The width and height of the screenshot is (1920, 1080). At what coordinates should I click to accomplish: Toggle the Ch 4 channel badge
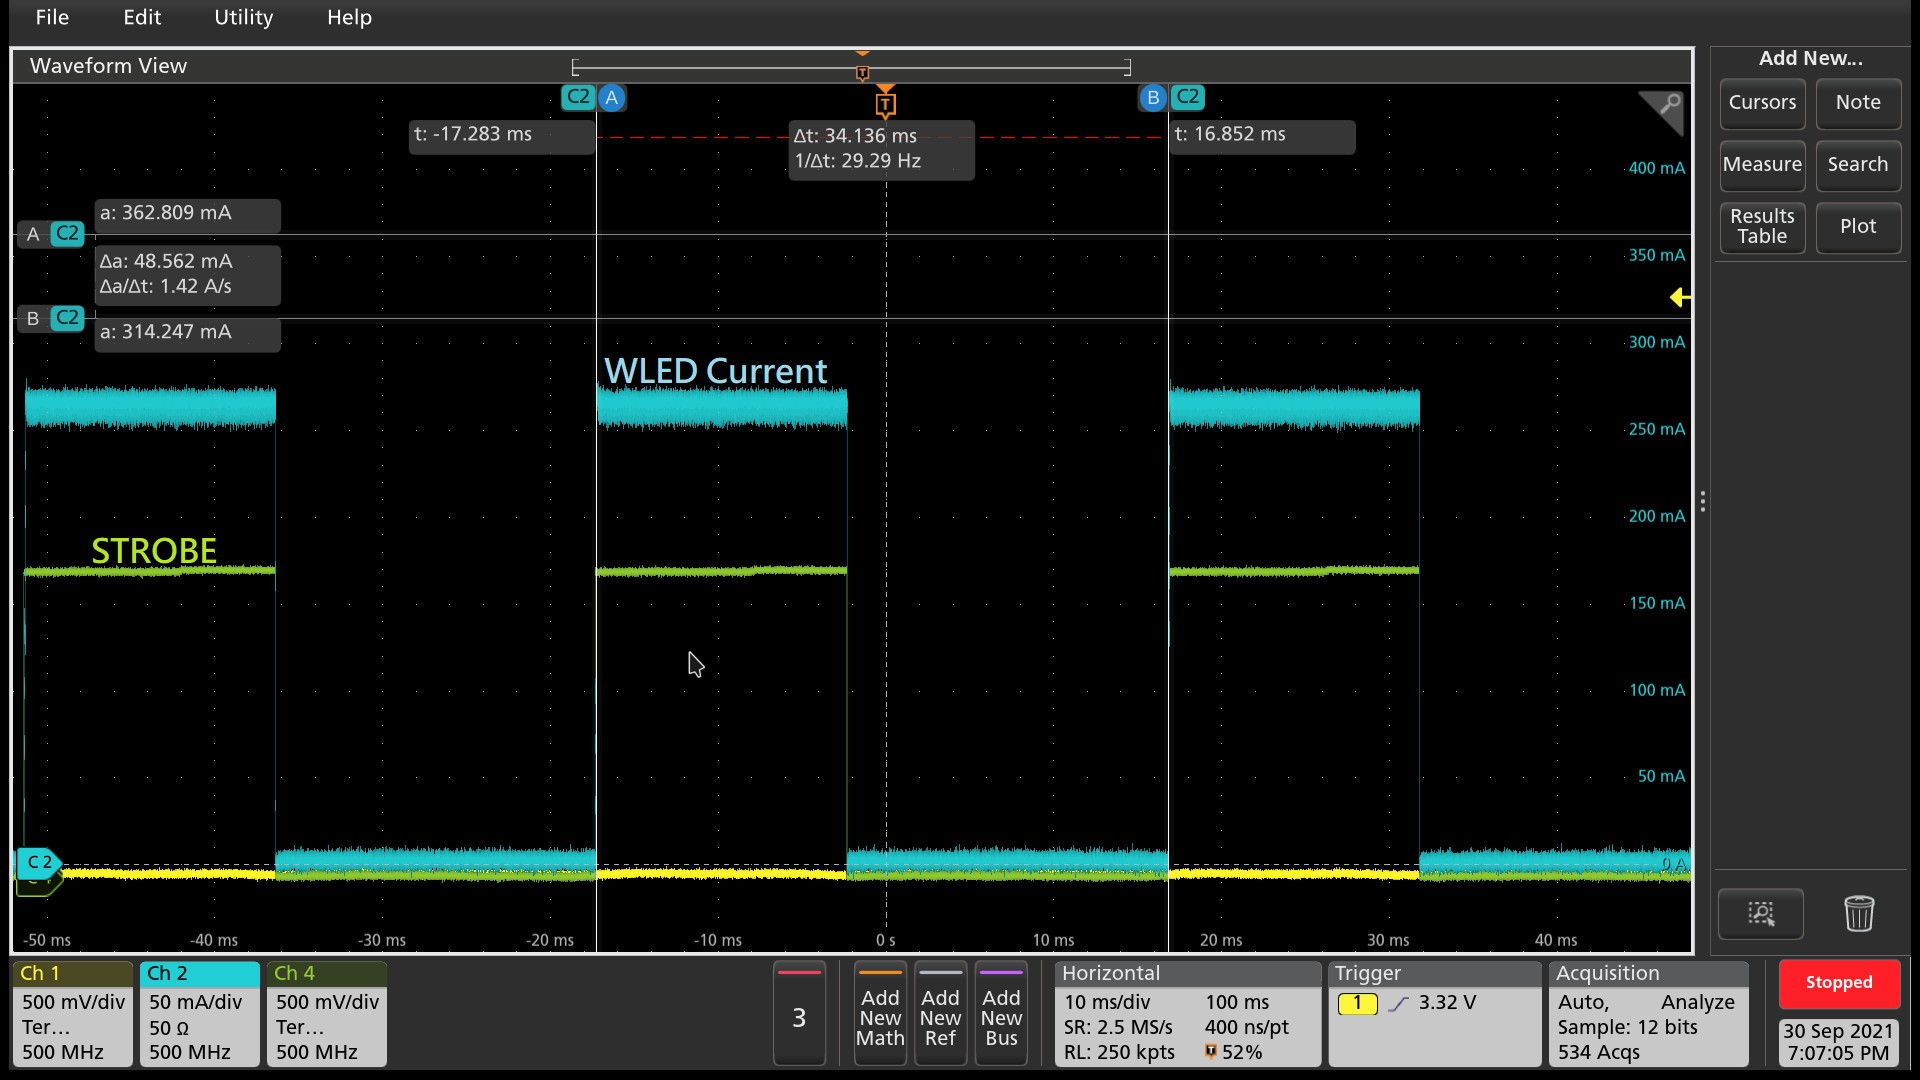326,1013
